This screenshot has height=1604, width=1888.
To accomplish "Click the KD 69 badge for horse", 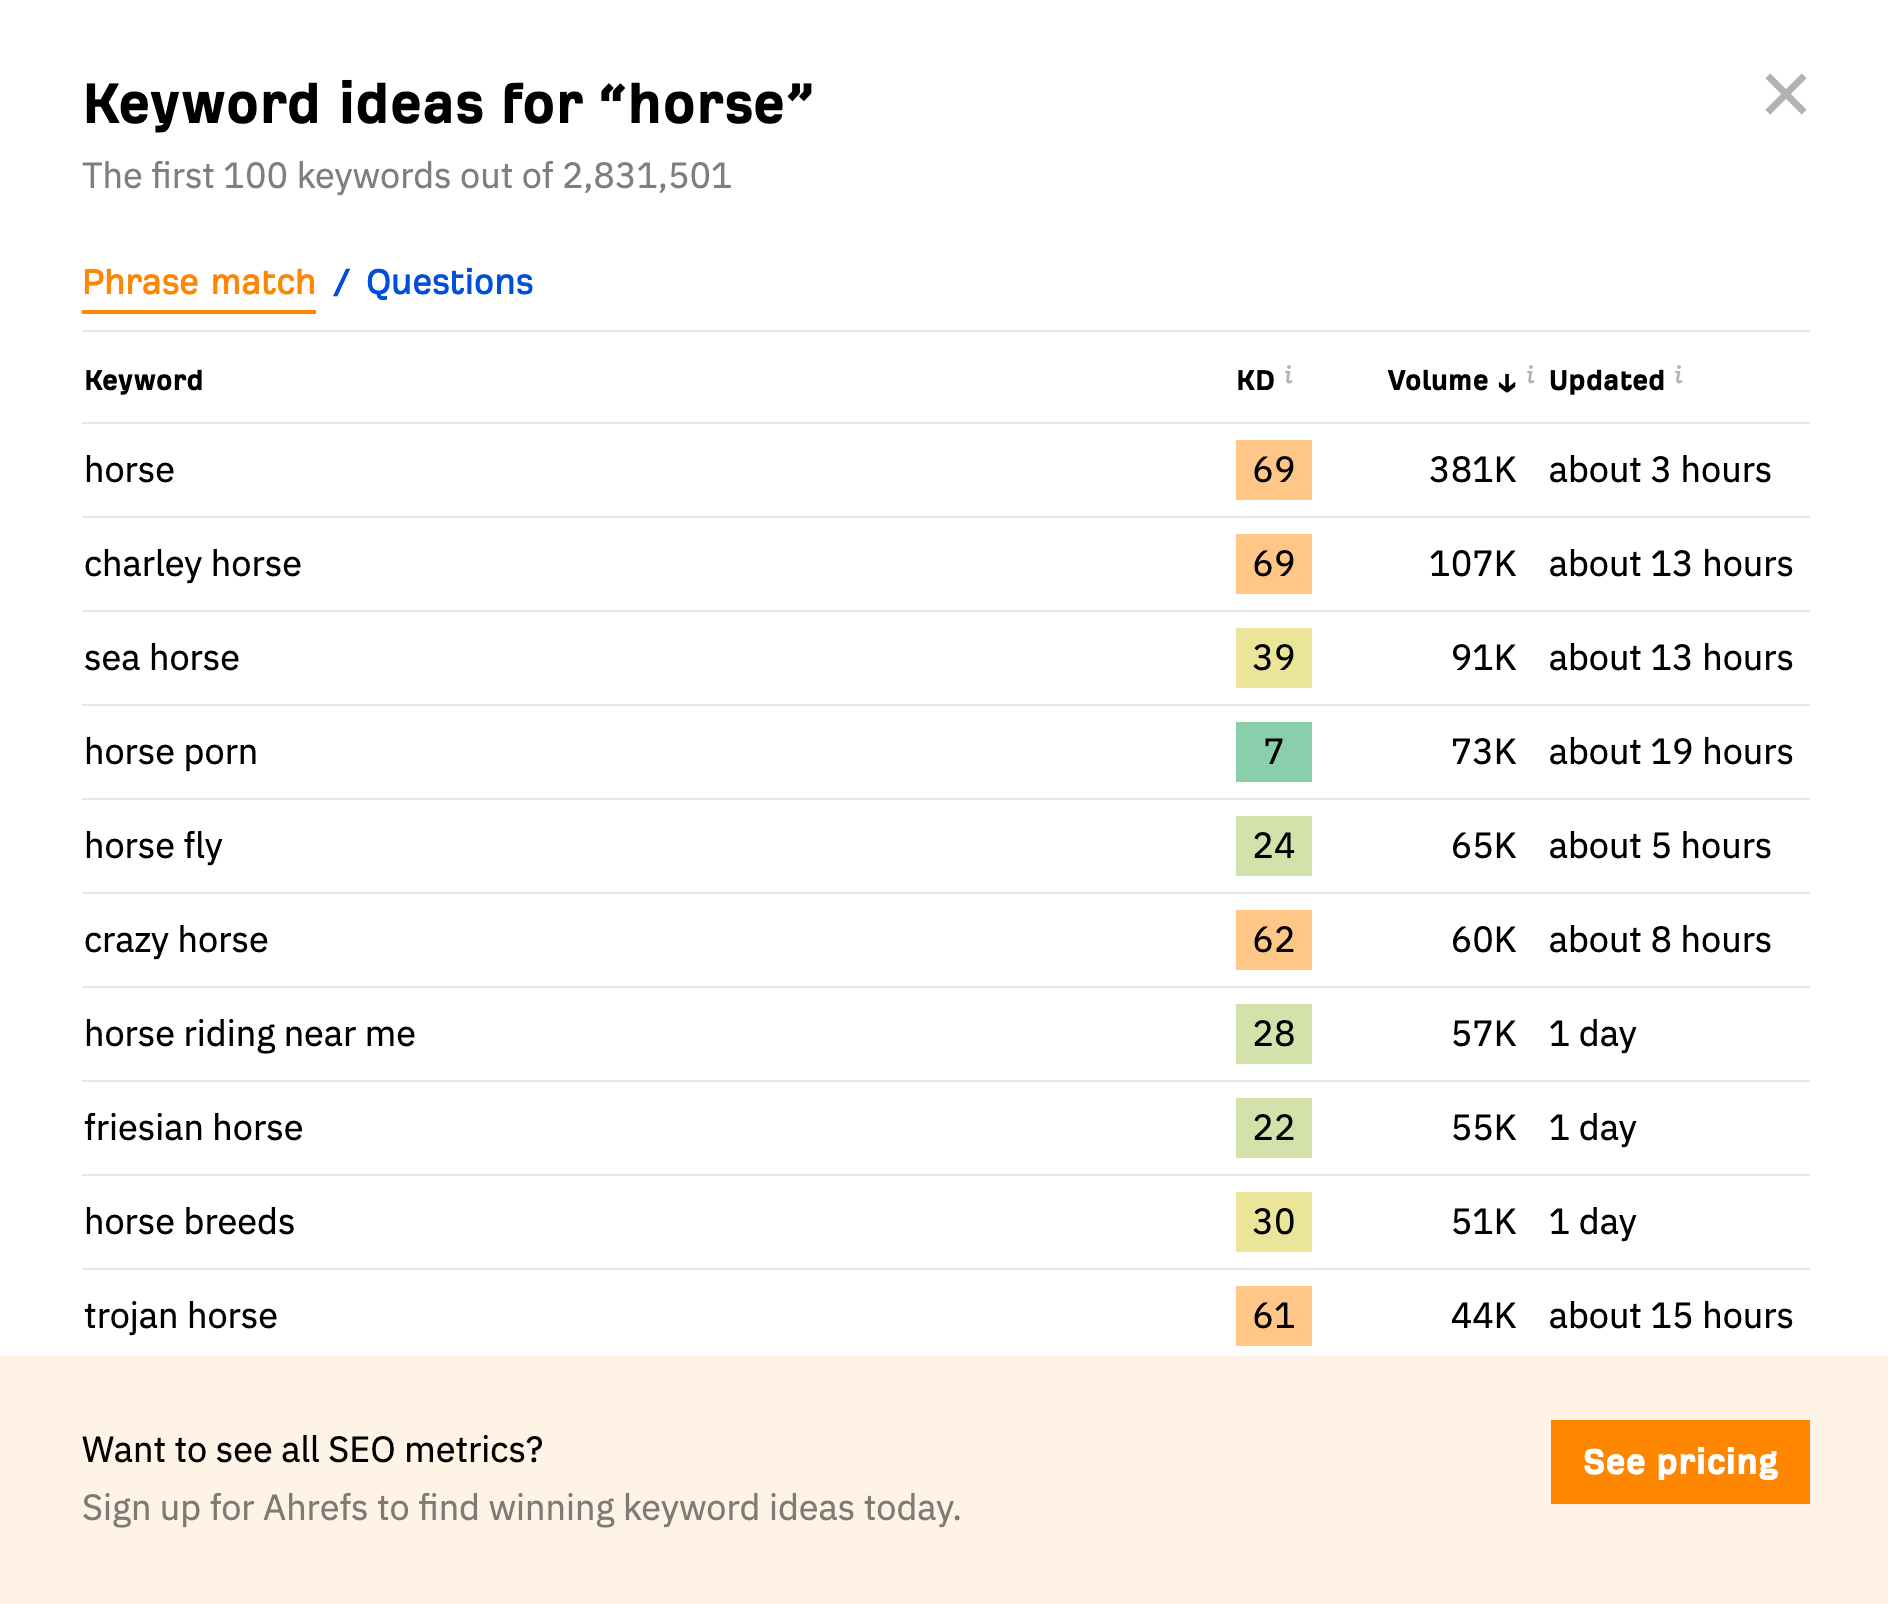I will point(1273,470).
